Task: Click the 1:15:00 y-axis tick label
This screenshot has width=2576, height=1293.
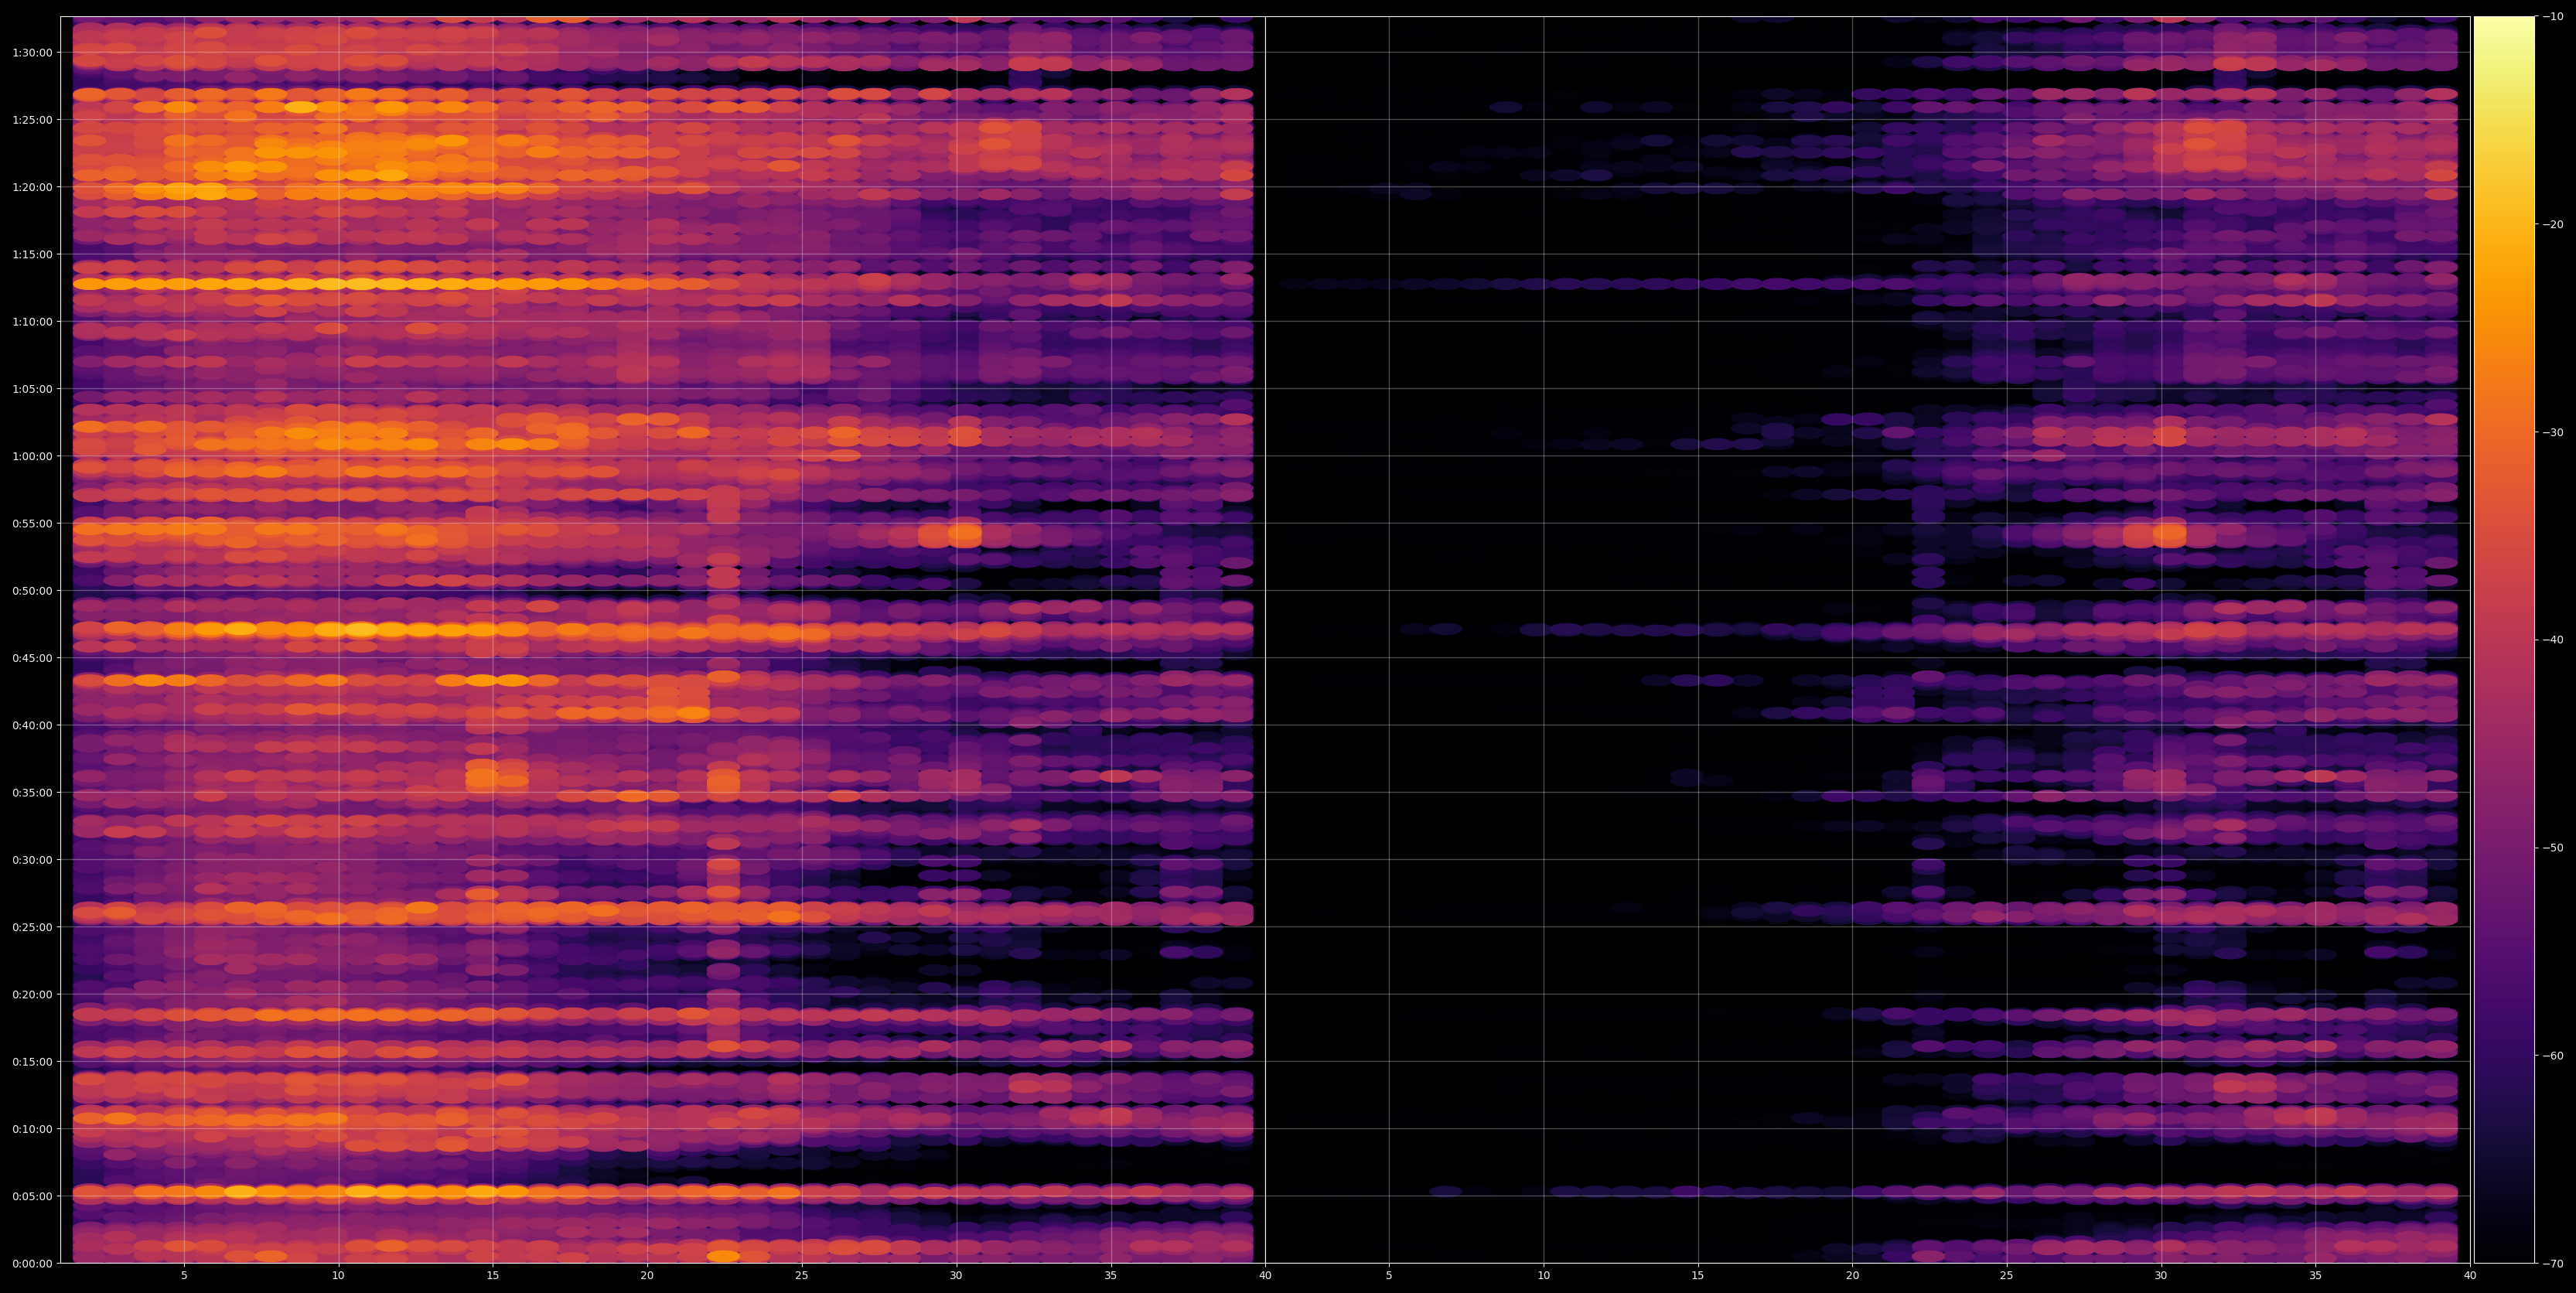Action: pyautogui.click(x=32, y=254)
